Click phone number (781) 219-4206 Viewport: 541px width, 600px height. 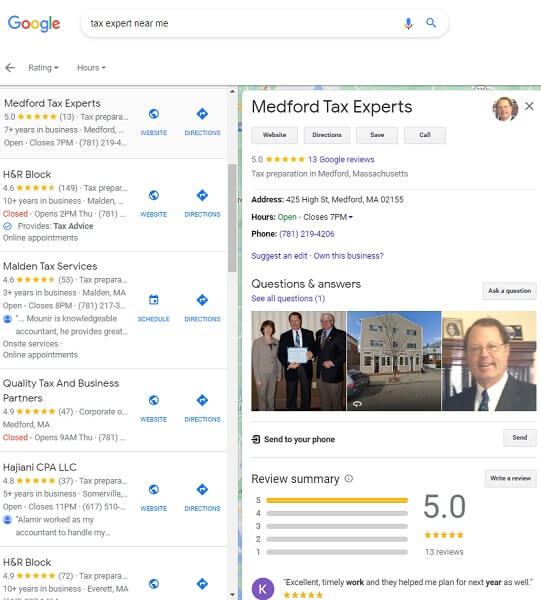click(x=306, y=234)
